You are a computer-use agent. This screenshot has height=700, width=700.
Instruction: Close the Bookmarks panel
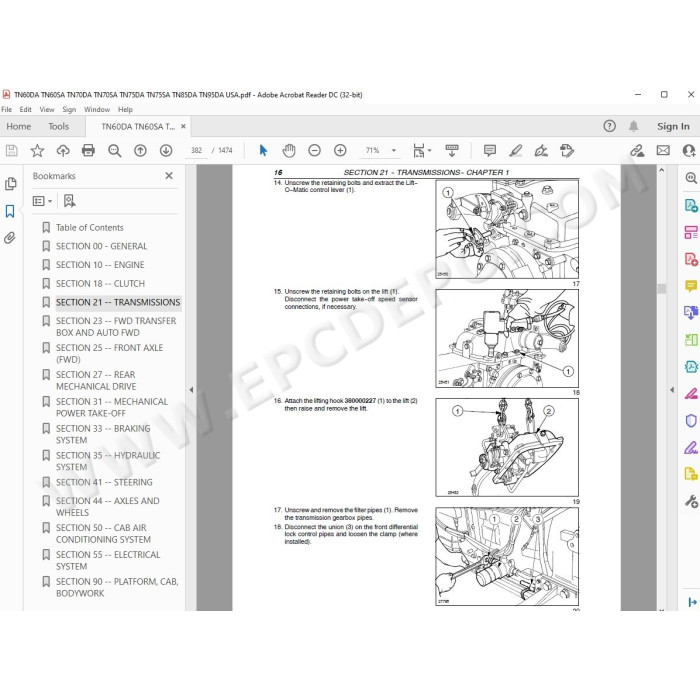click(169, 176)
